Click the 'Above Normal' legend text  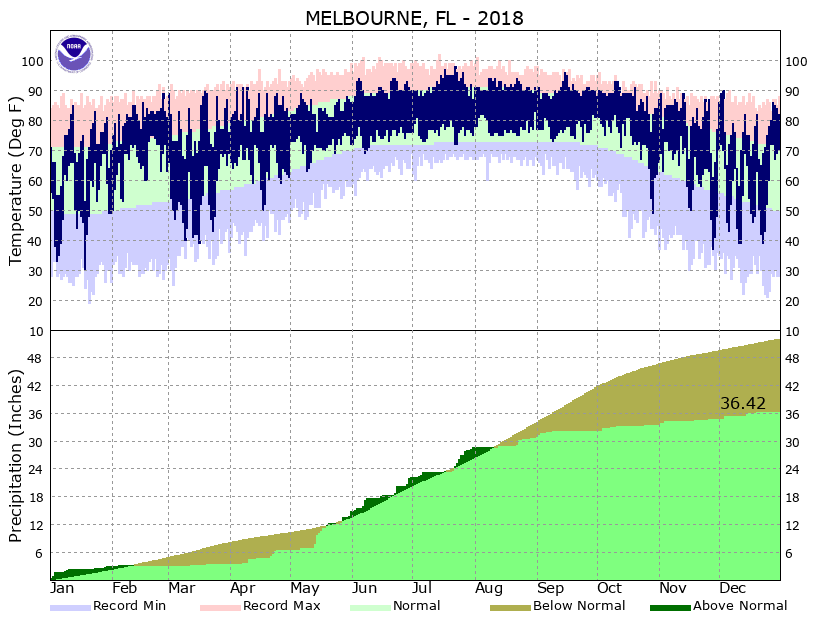pos(740,606)
